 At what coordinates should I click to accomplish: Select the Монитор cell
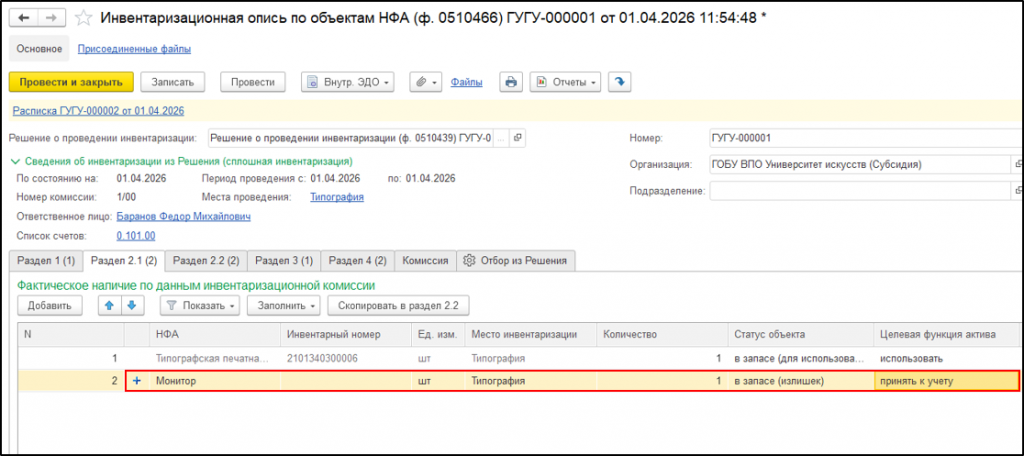coord(216,381)
